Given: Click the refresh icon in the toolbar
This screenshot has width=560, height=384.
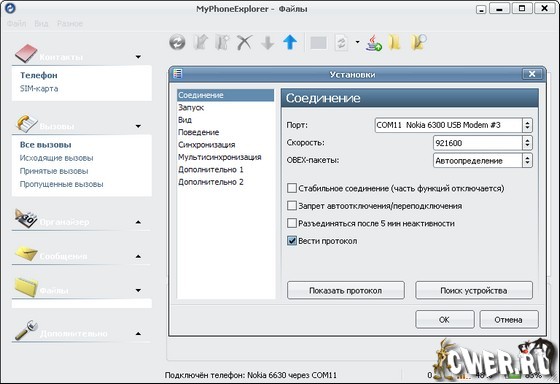Looking at the screenshot, I should 177,43.
